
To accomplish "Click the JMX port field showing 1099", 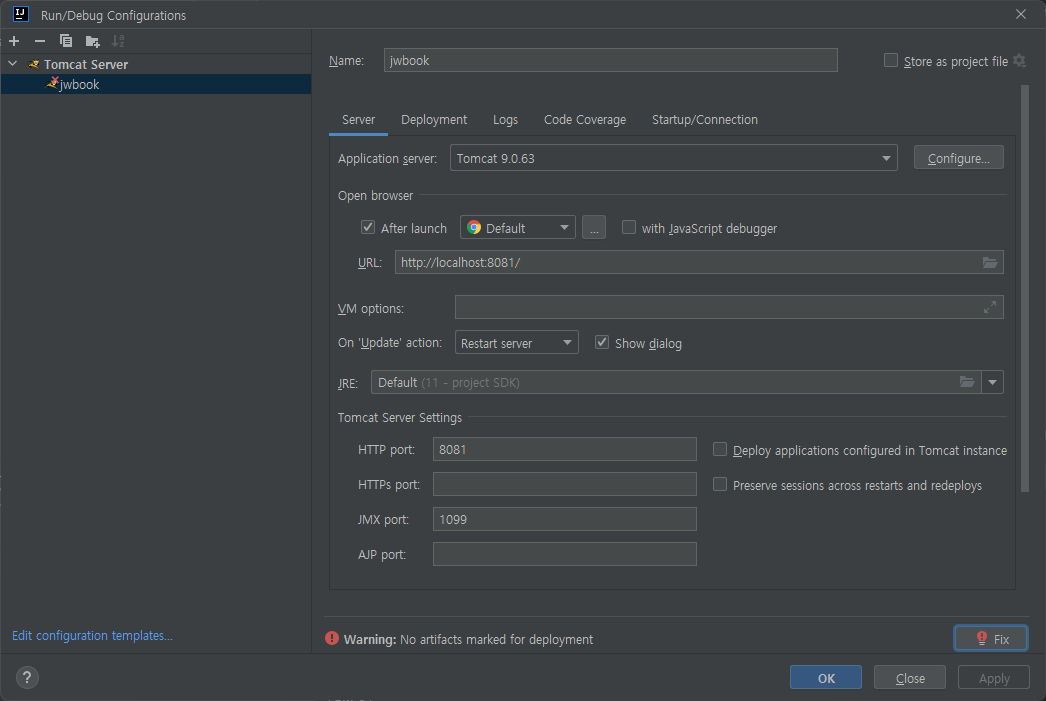I will pos(564,519).
